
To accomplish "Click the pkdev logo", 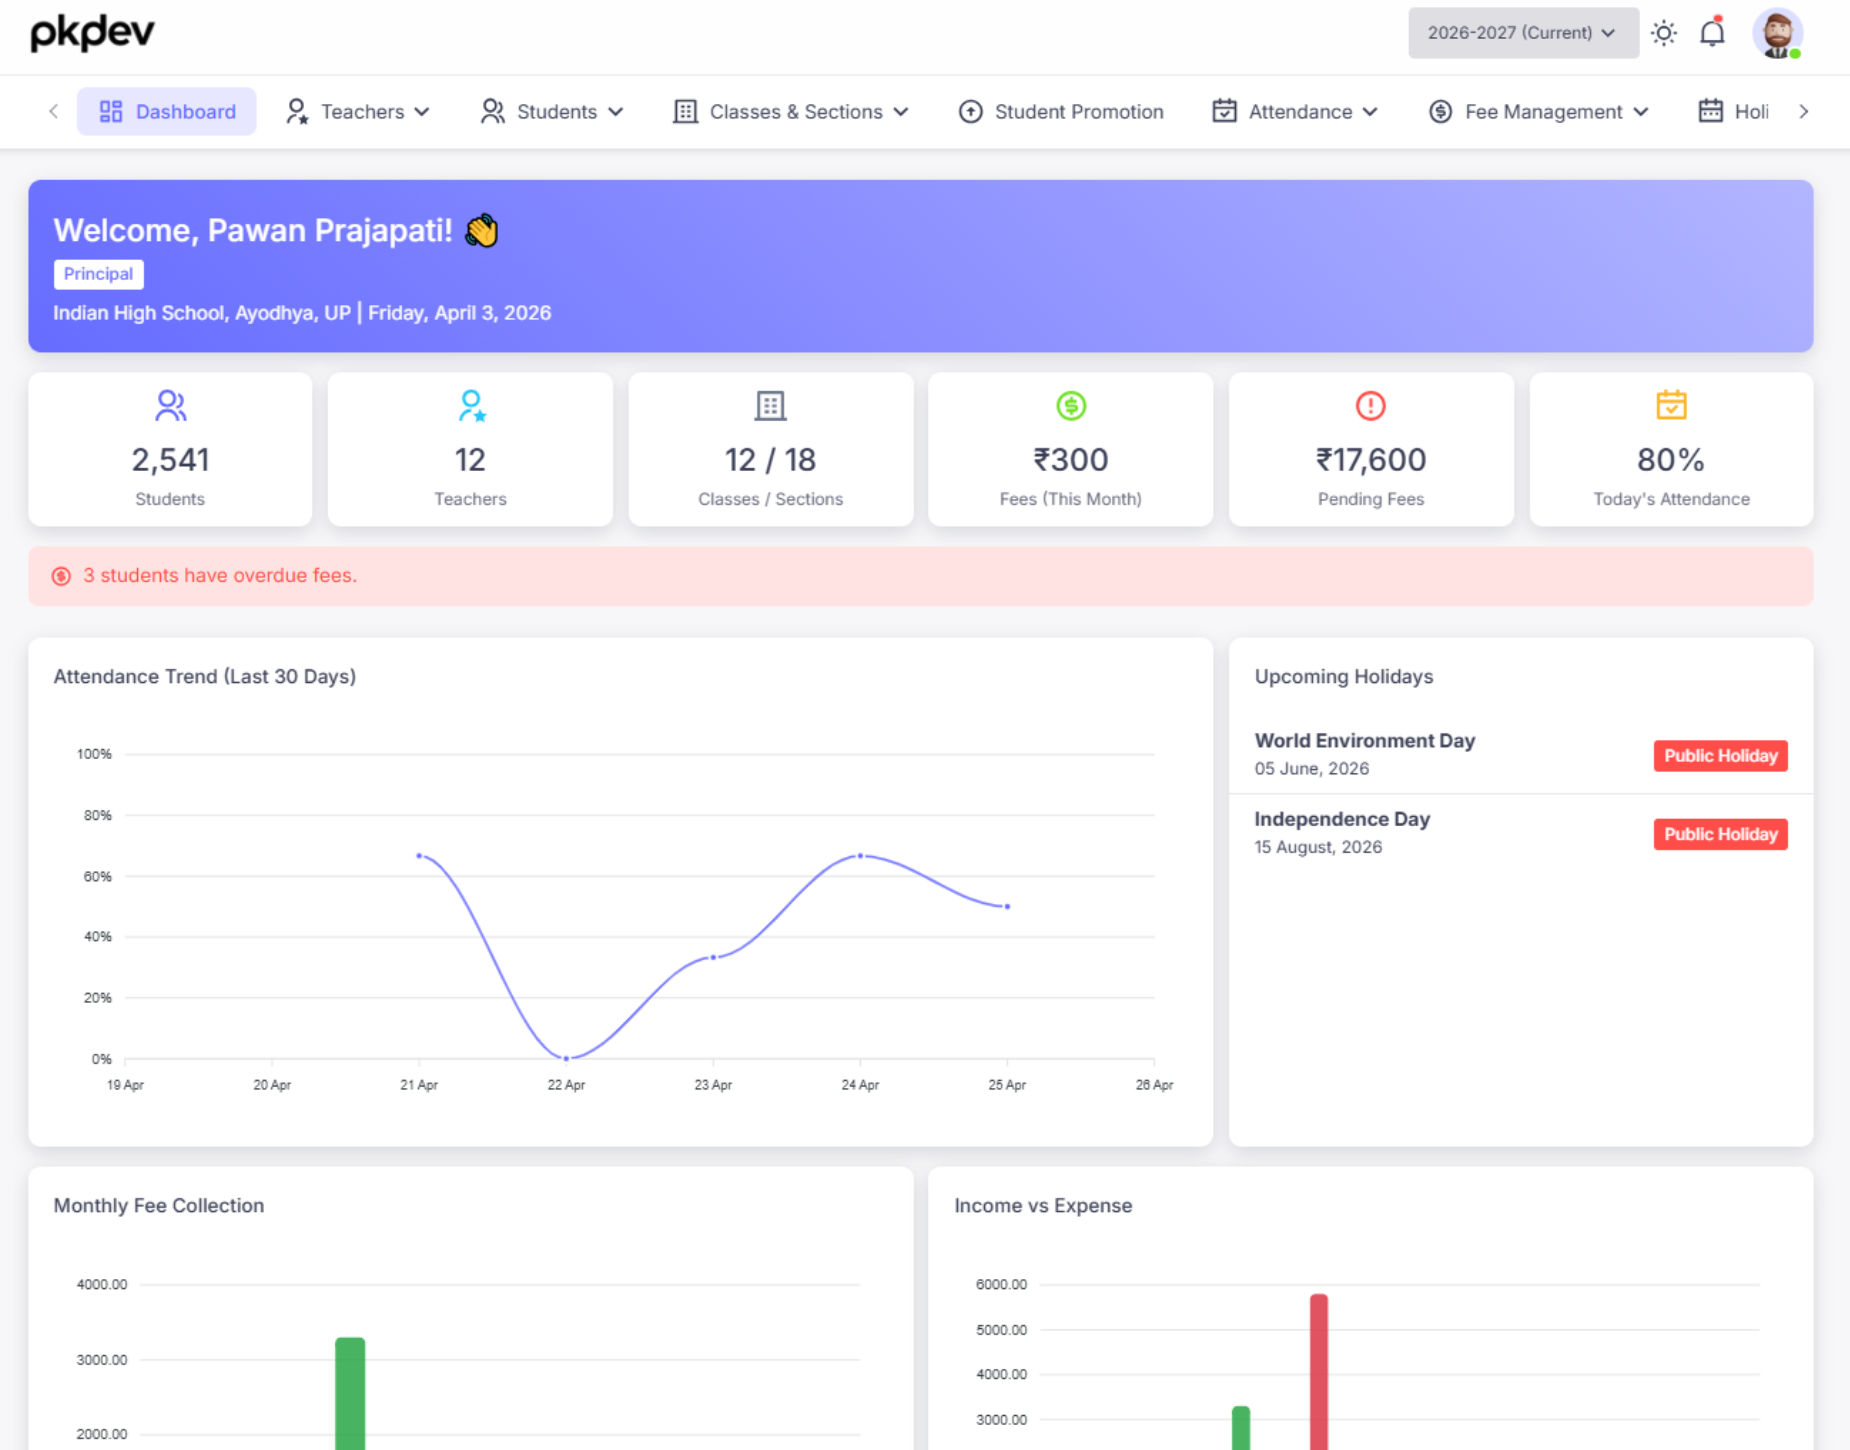I will point(92,33).
